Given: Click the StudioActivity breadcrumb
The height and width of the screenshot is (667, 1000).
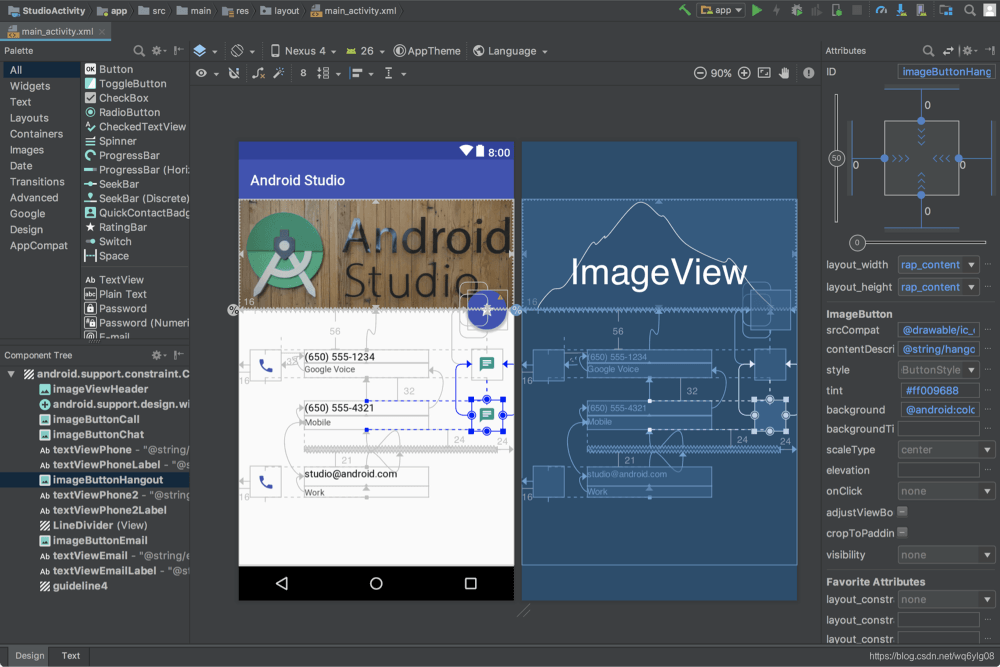Looking at the screenshot, I should pos(47,10).
